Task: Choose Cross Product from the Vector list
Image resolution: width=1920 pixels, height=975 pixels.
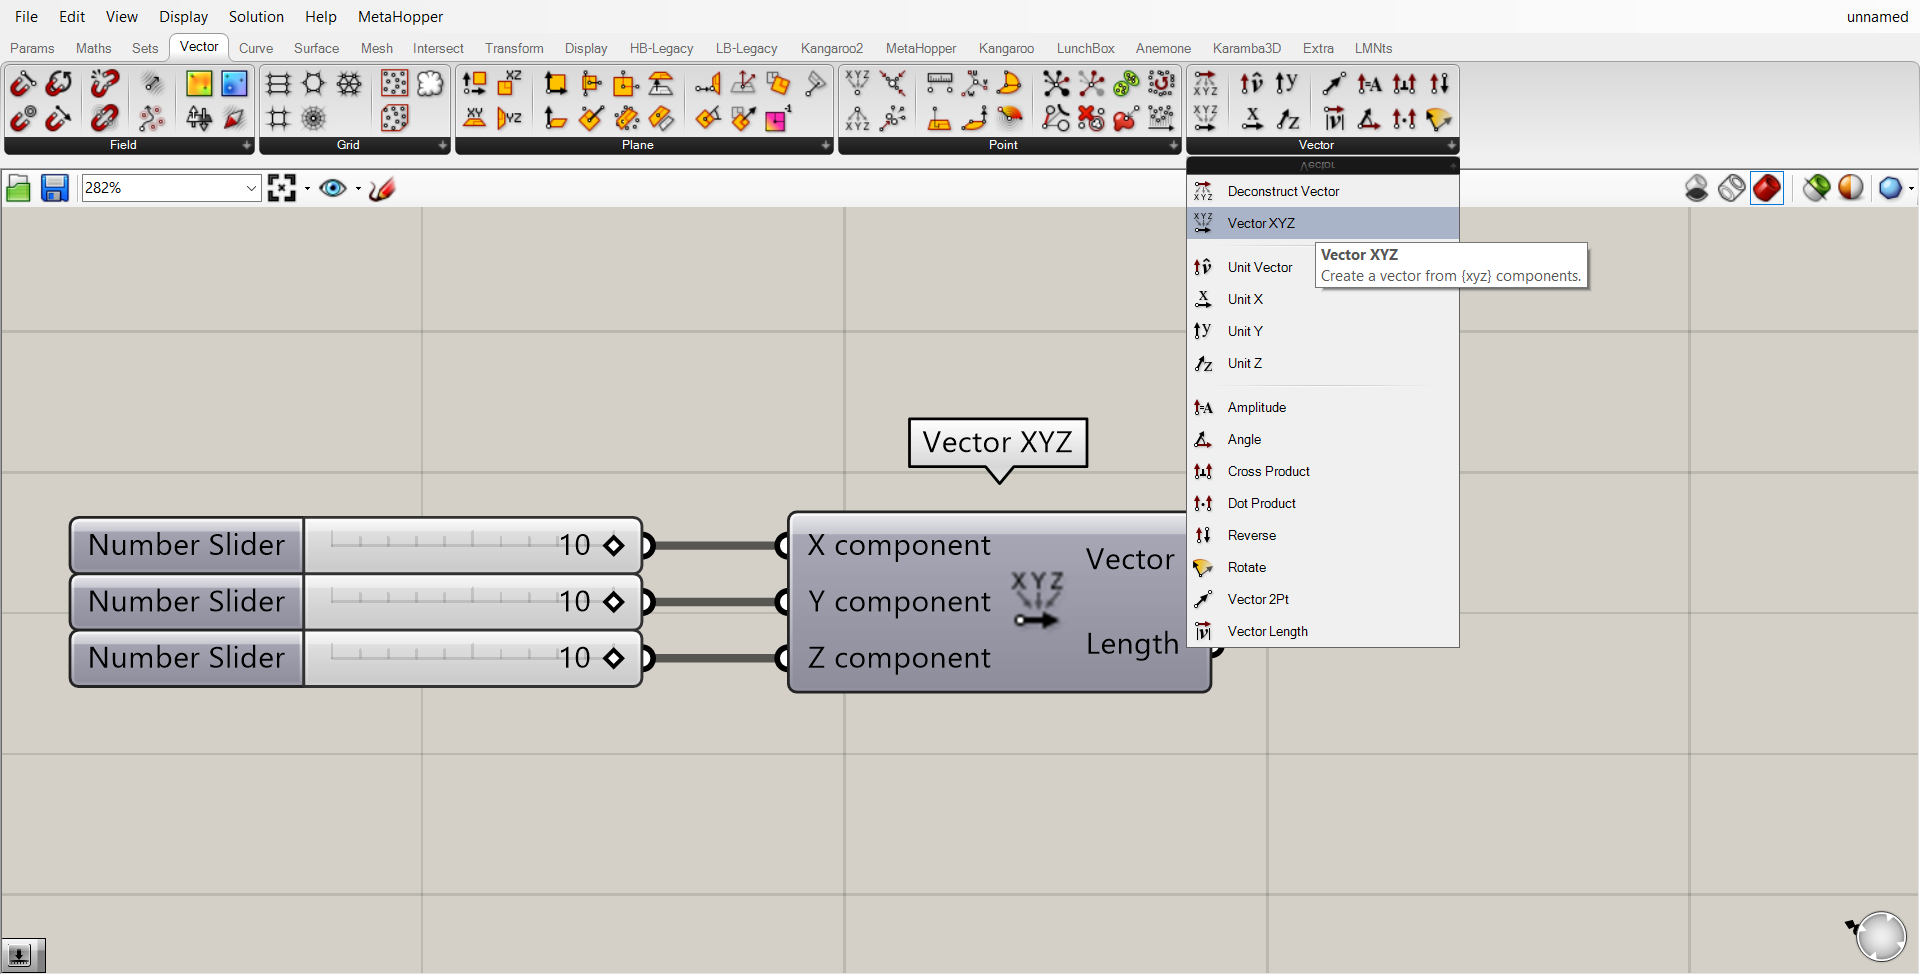Action: pos(1268,471)
